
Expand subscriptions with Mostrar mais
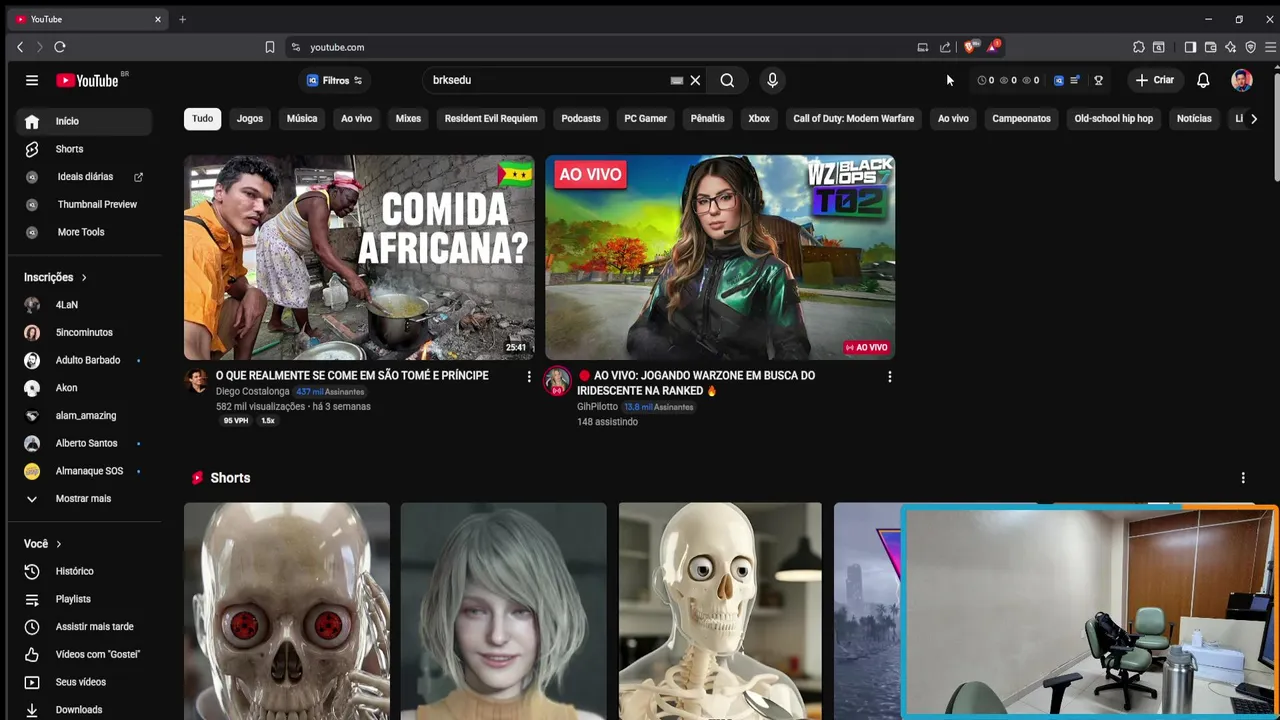(83, 498)
